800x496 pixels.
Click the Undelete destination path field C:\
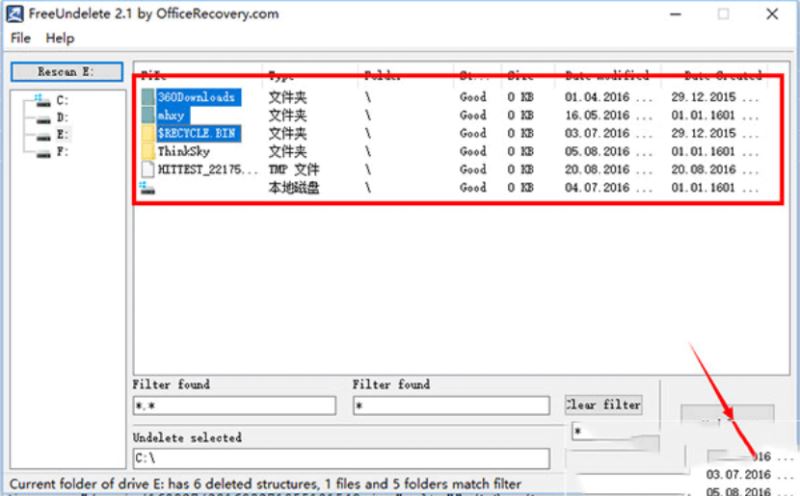[x=342, y=458]
